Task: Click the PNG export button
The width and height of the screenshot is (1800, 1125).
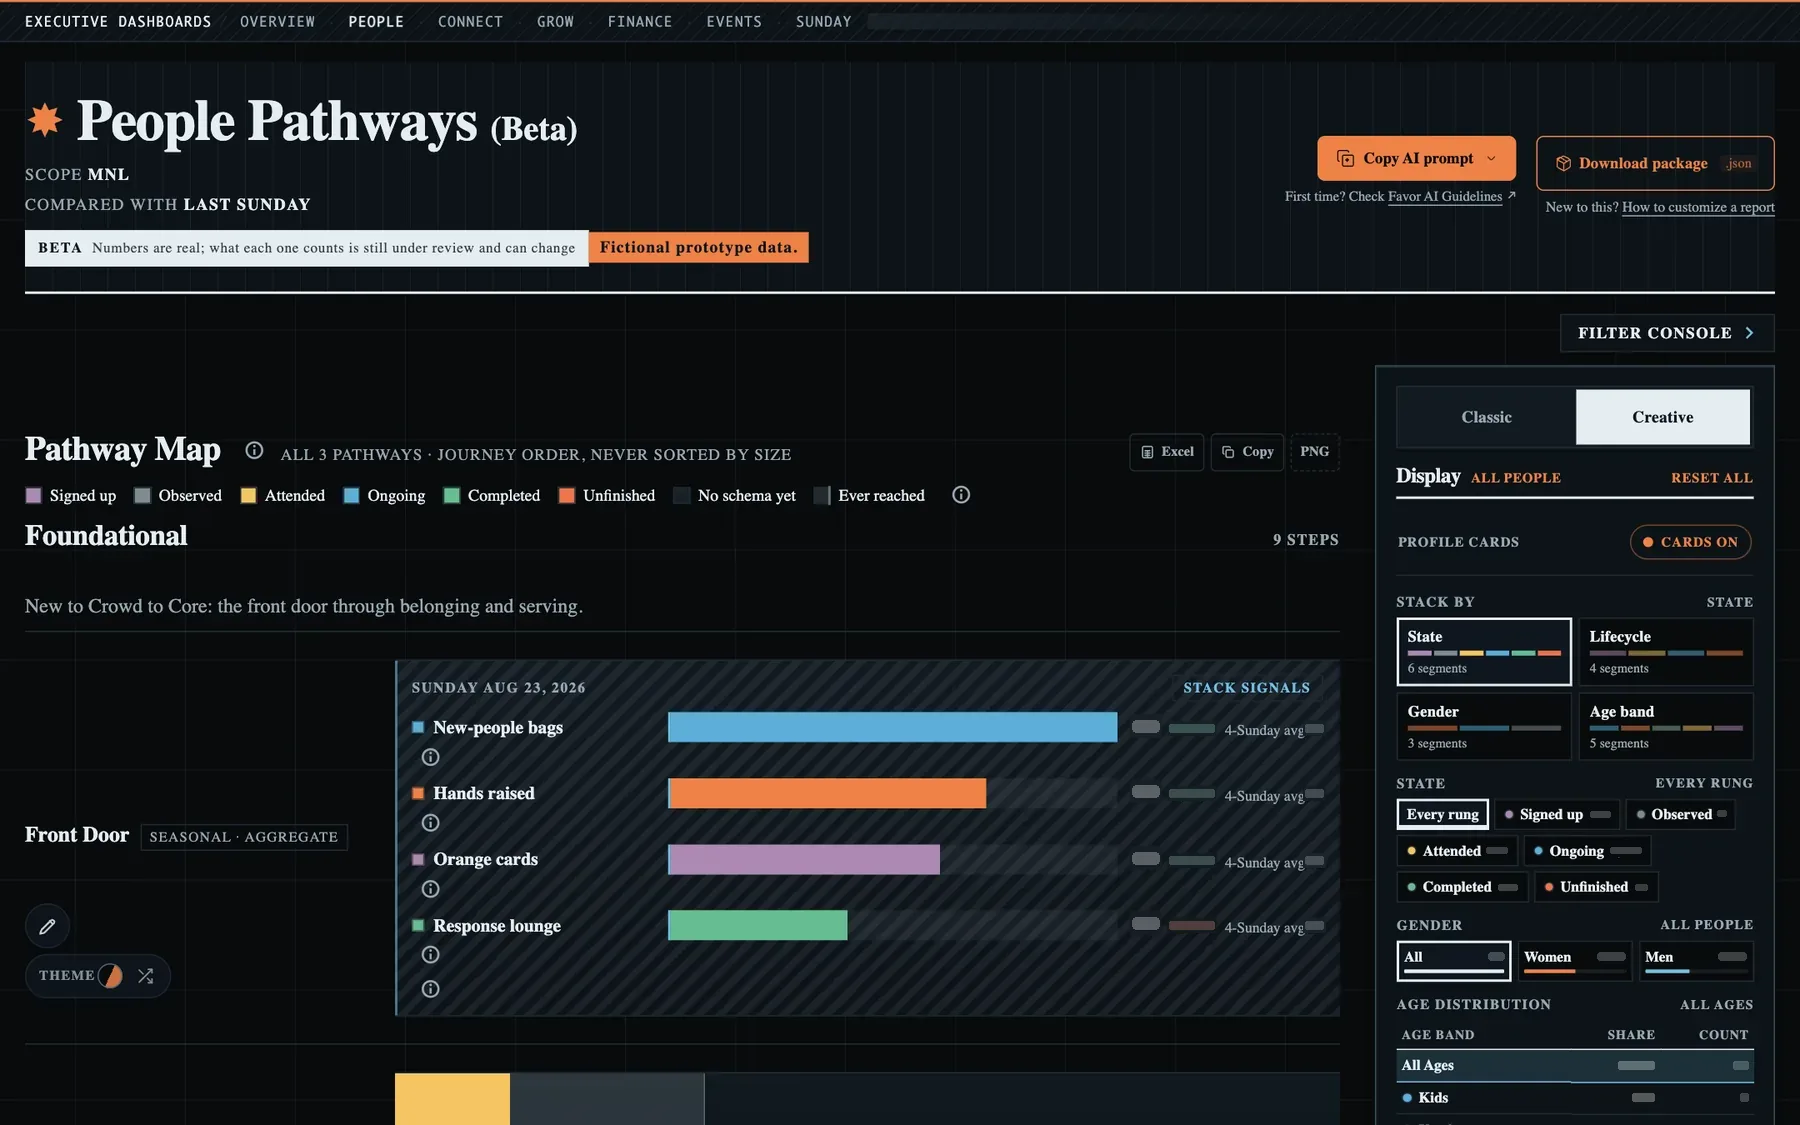Action: pyautogui.click(x=1315, y=452)
